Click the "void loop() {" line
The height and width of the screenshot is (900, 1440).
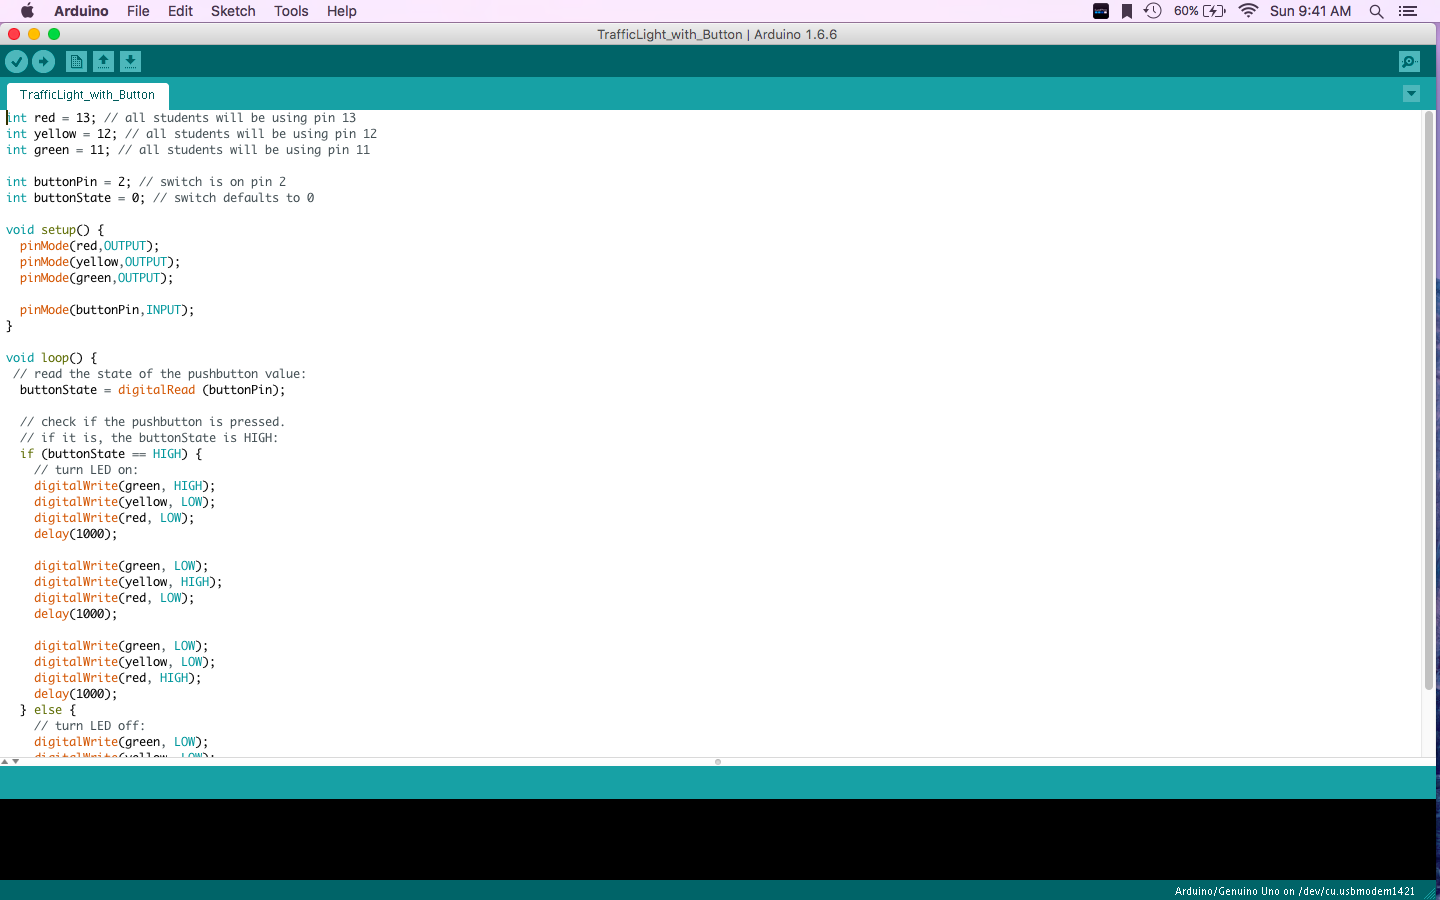(52, 358)
